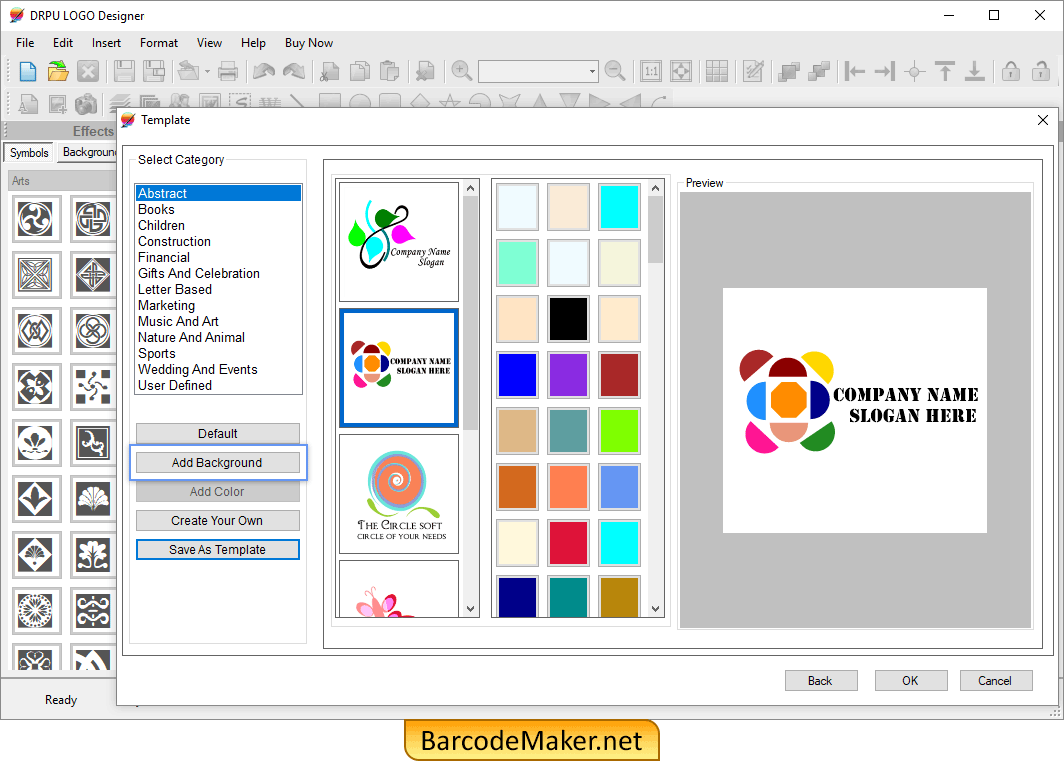Confirm with the OK button
1064x761 pixels.
911,680
